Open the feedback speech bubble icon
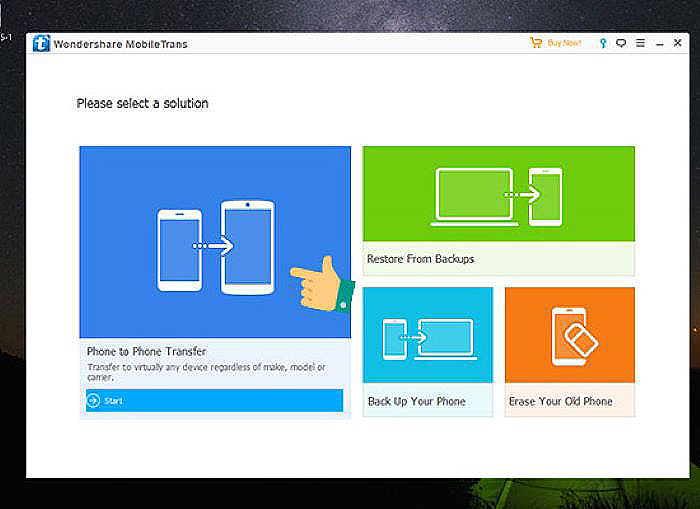700x509 pixels. (x=621, y=43)
